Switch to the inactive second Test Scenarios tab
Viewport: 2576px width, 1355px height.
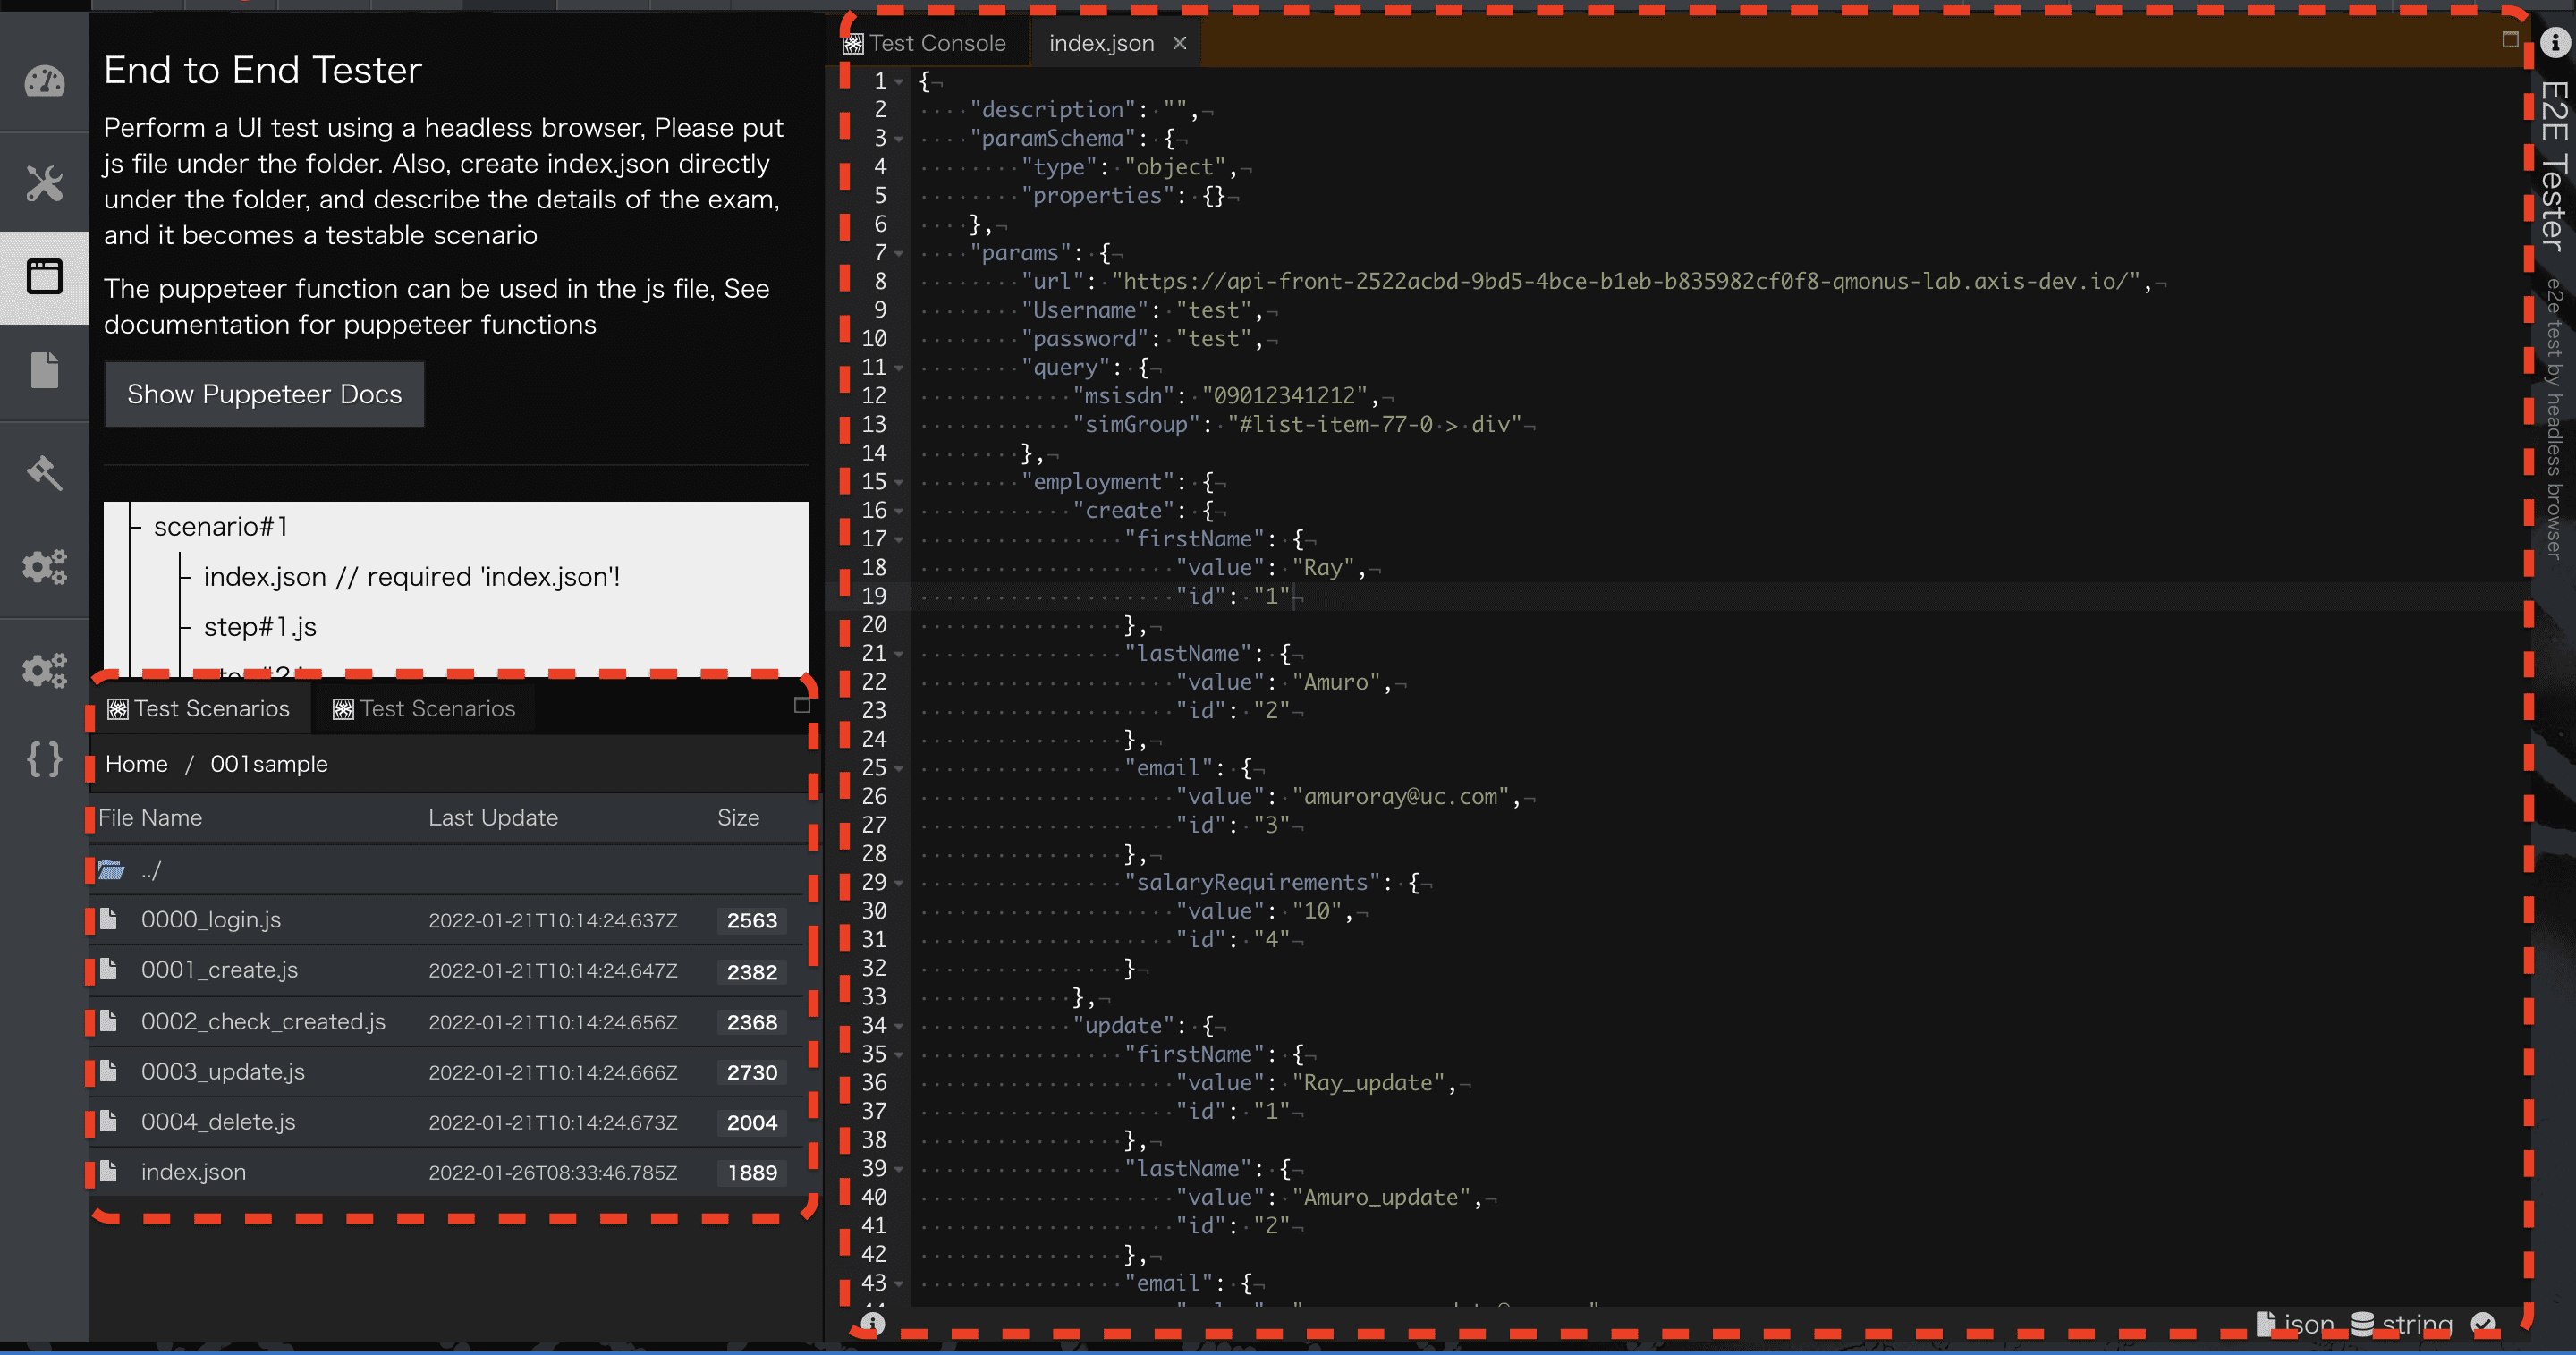click(x=424, y=708)
